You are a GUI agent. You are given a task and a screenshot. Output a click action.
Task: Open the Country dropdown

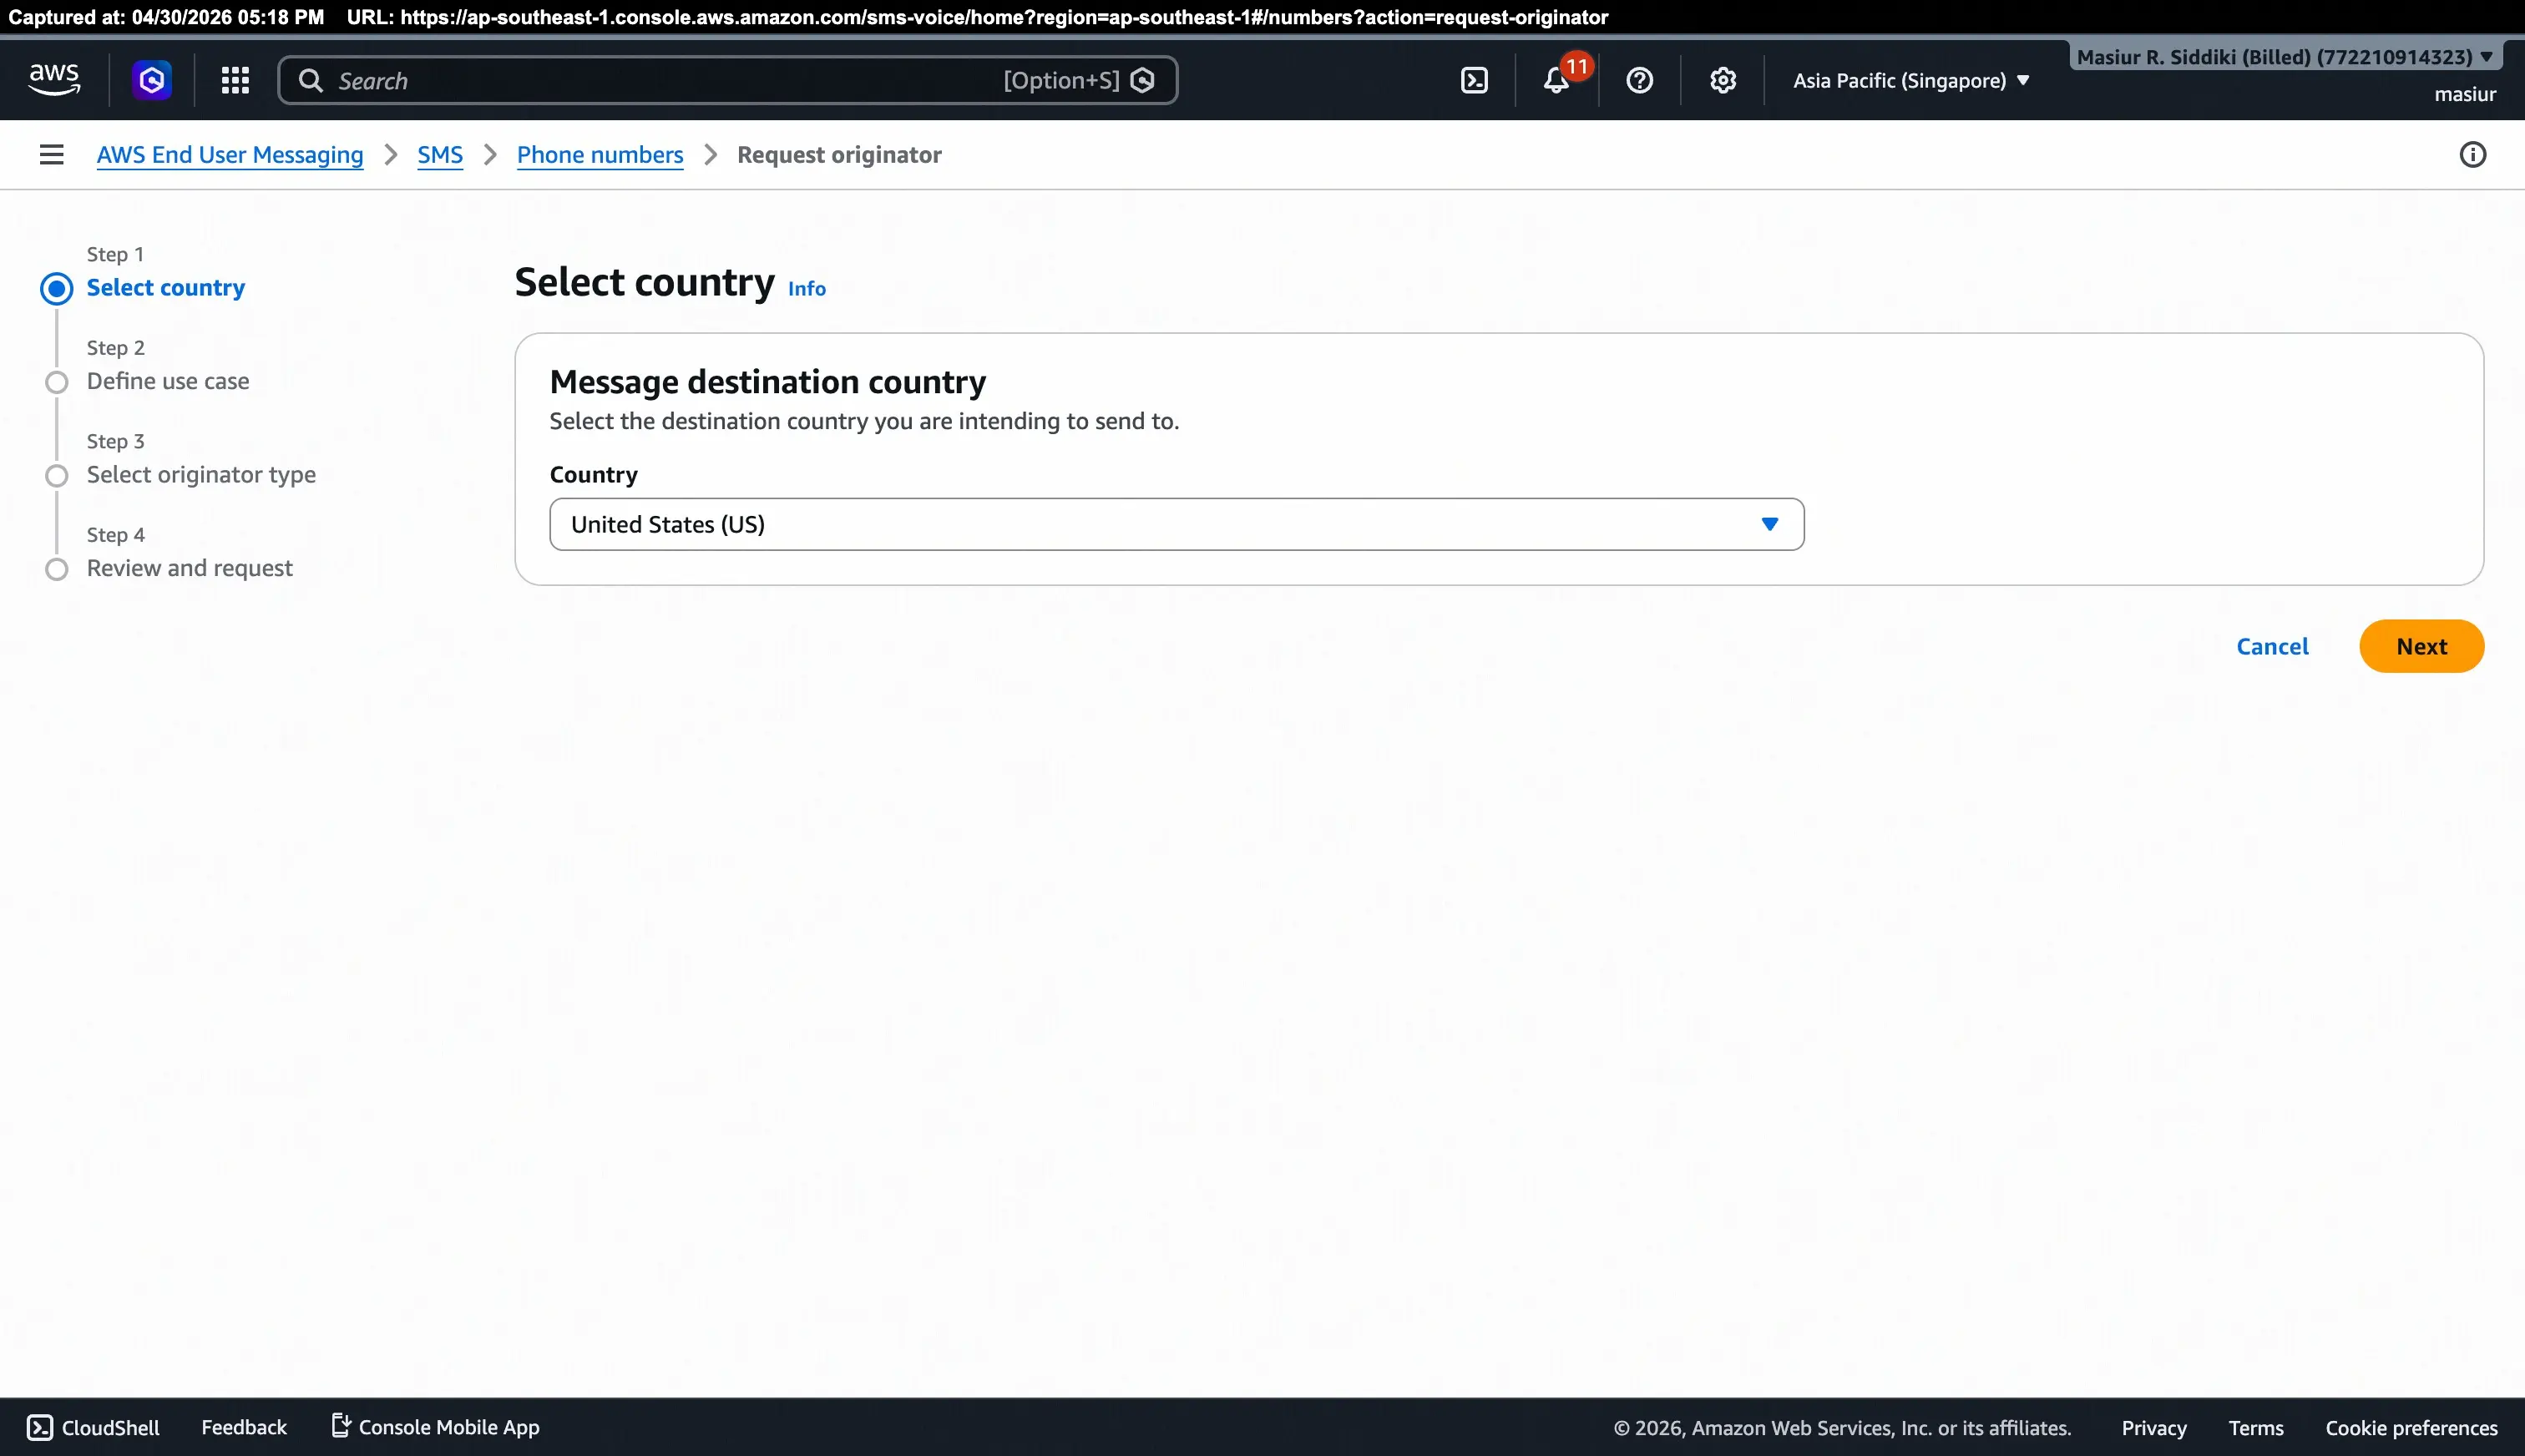pos(1176,524)
